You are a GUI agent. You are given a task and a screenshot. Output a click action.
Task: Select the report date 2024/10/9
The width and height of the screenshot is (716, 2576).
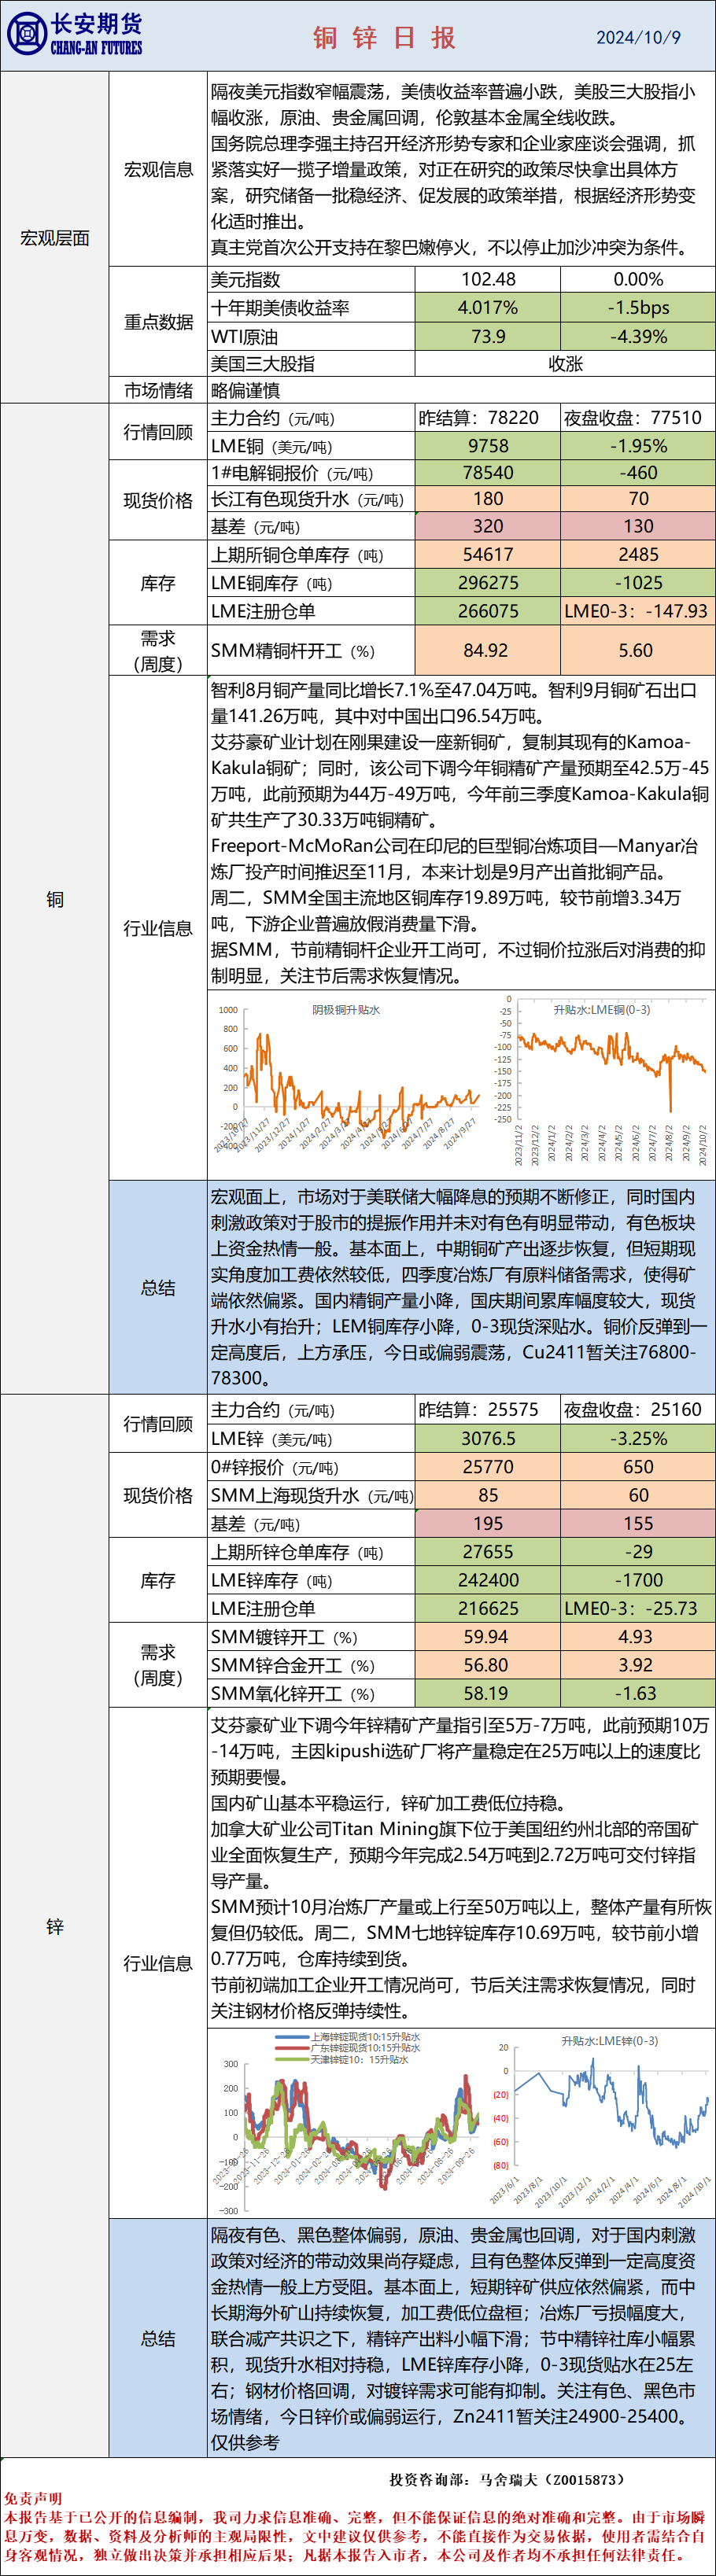coord(638,38)
